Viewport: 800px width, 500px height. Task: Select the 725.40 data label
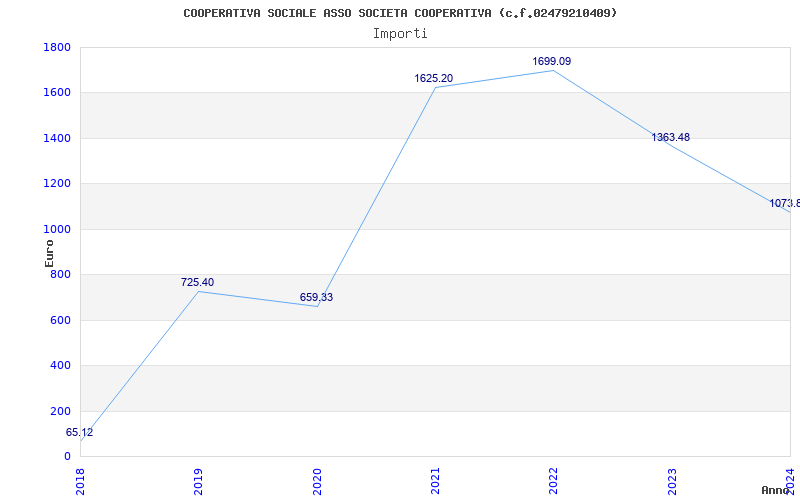pyautogui.click(x=197, y=282)
